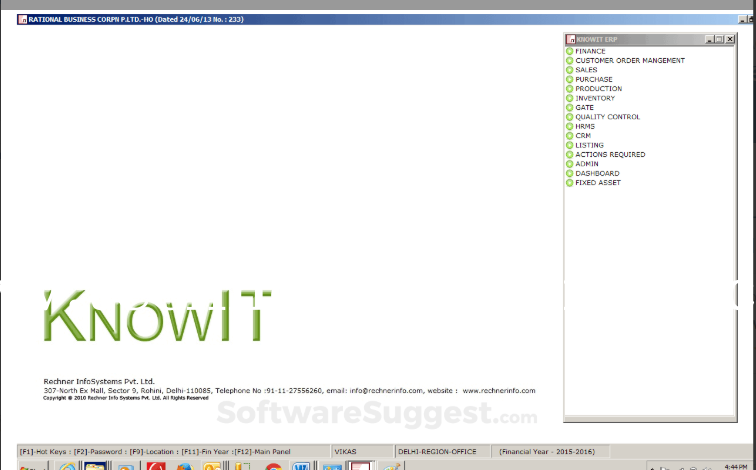This screenshot has height=470, width=756.
Task: Select the SALES module entry
Action: (x=586, y=70)
